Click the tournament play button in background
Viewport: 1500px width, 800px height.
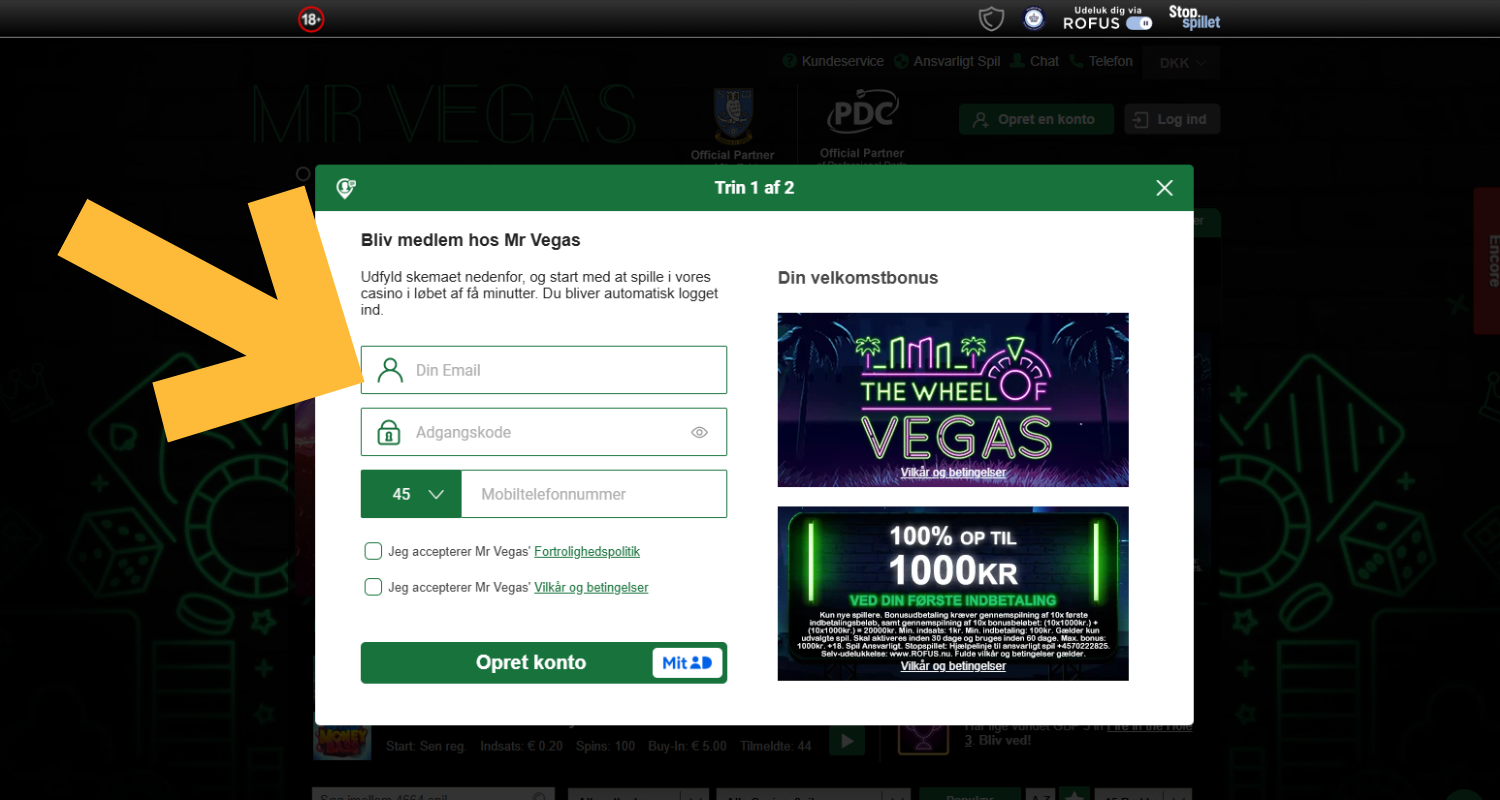[847, 742]
